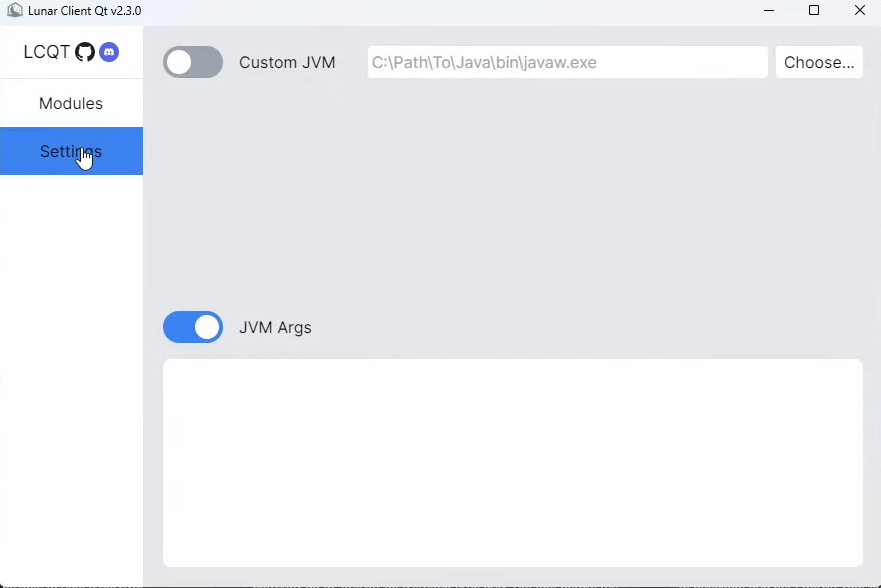
Task: Click the Lunar Client Qt v2.3.0 window title
Action: tap(84, 11)
